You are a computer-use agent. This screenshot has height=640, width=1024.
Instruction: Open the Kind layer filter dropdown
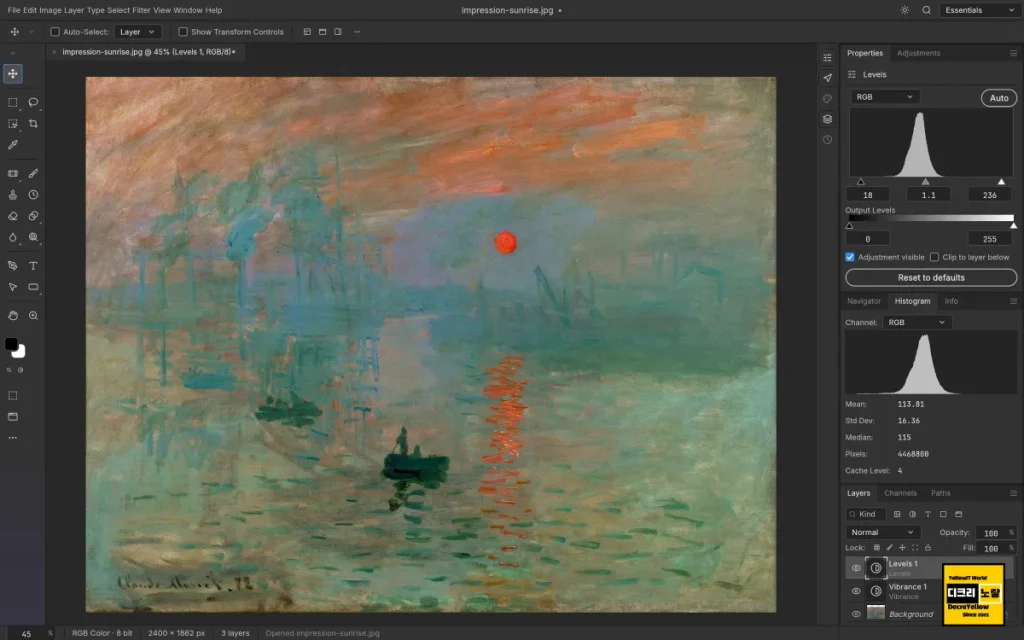[865, 514]
